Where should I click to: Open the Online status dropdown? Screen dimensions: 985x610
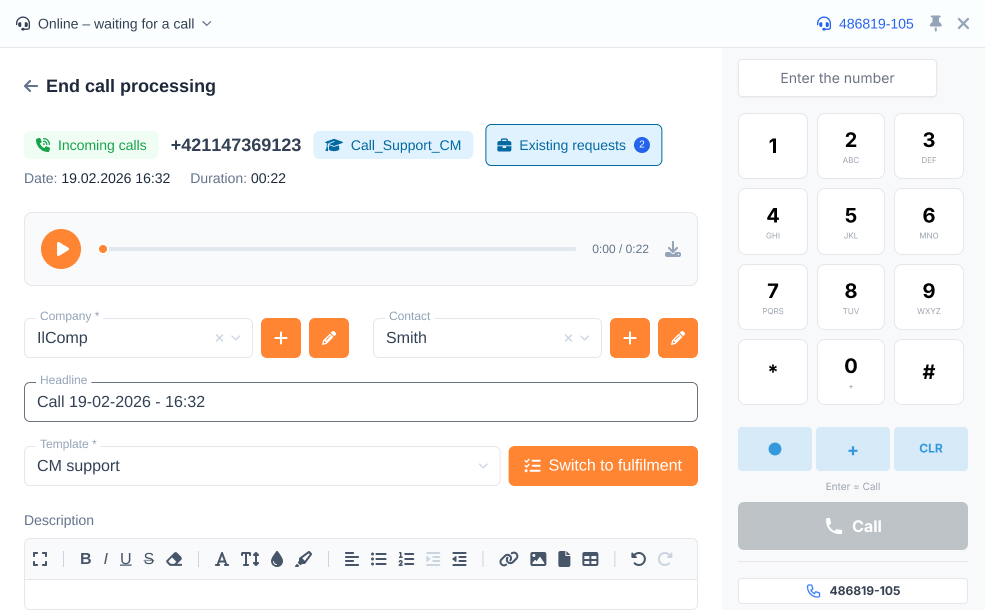tap(114, 23)
